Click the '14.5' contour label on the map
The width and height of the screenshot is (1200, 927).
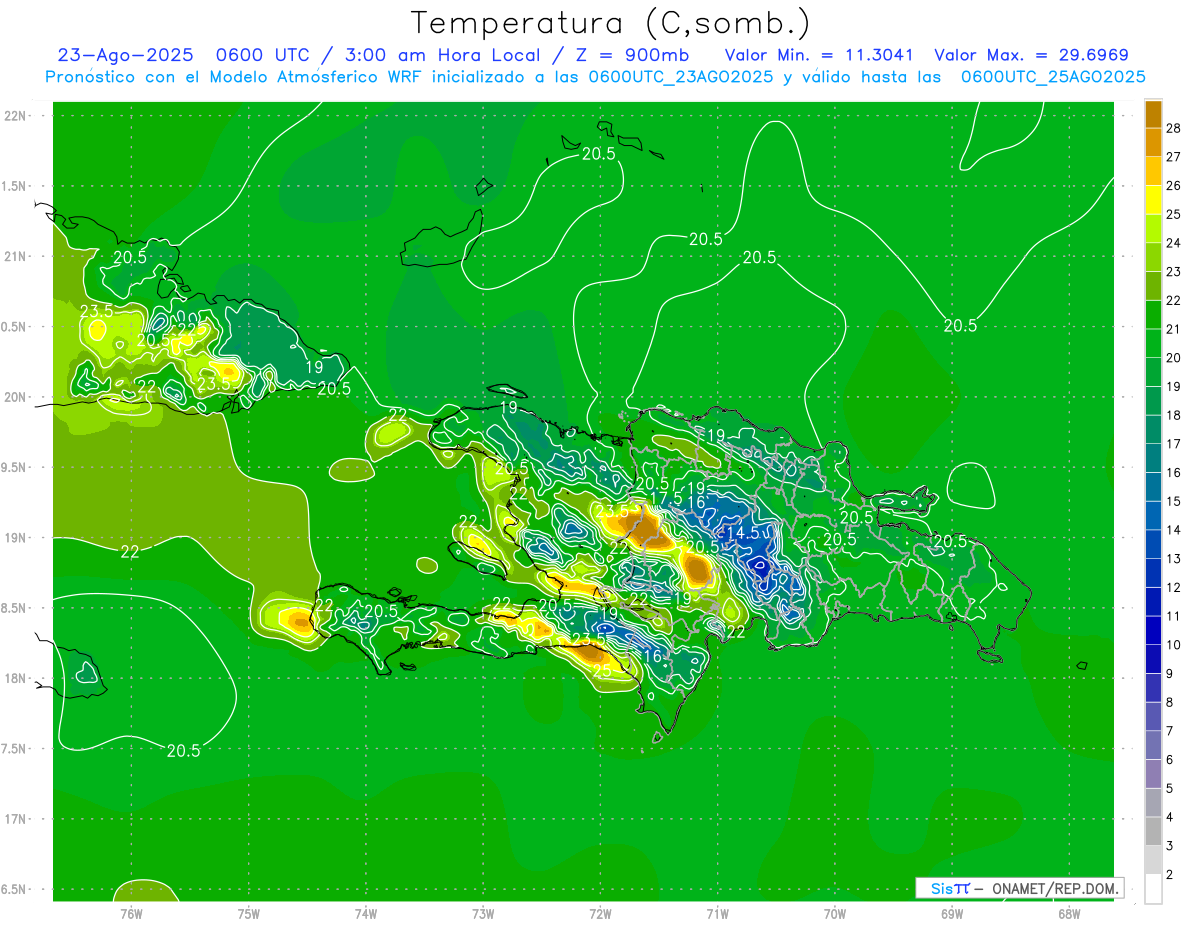tap(742, 533)
